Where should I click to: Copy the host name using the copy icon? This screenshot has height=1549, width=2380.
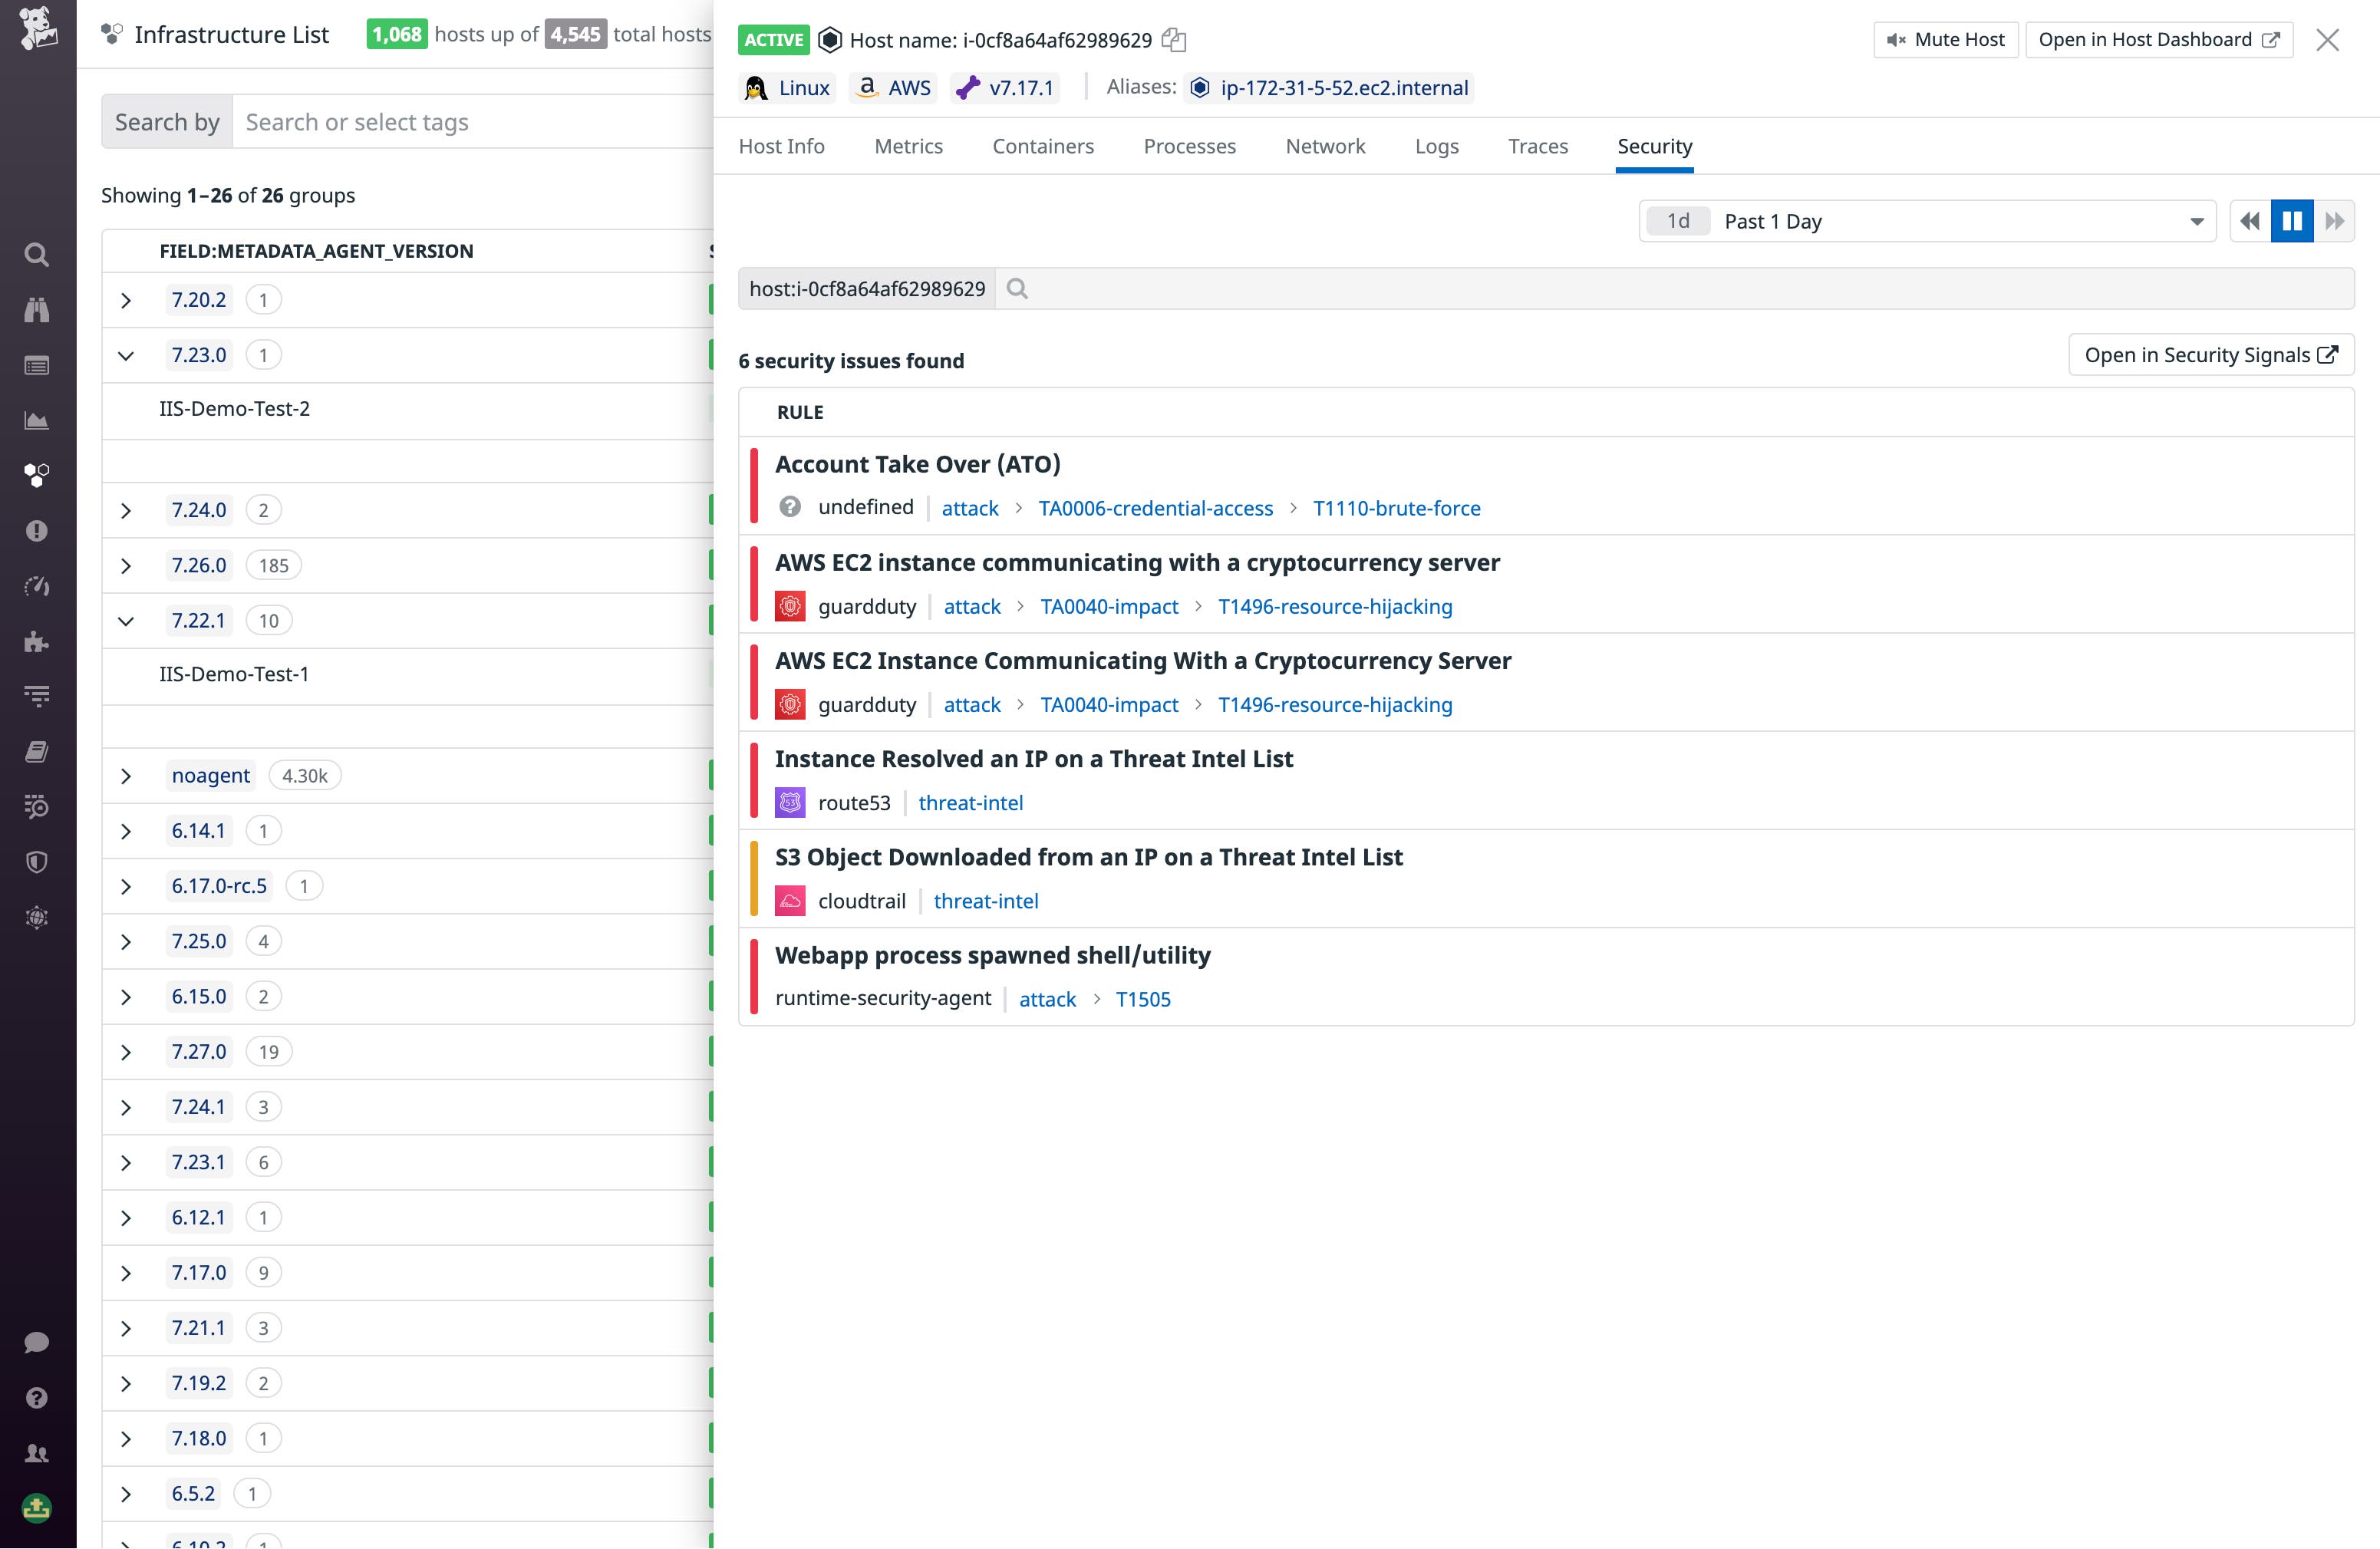1173,40
